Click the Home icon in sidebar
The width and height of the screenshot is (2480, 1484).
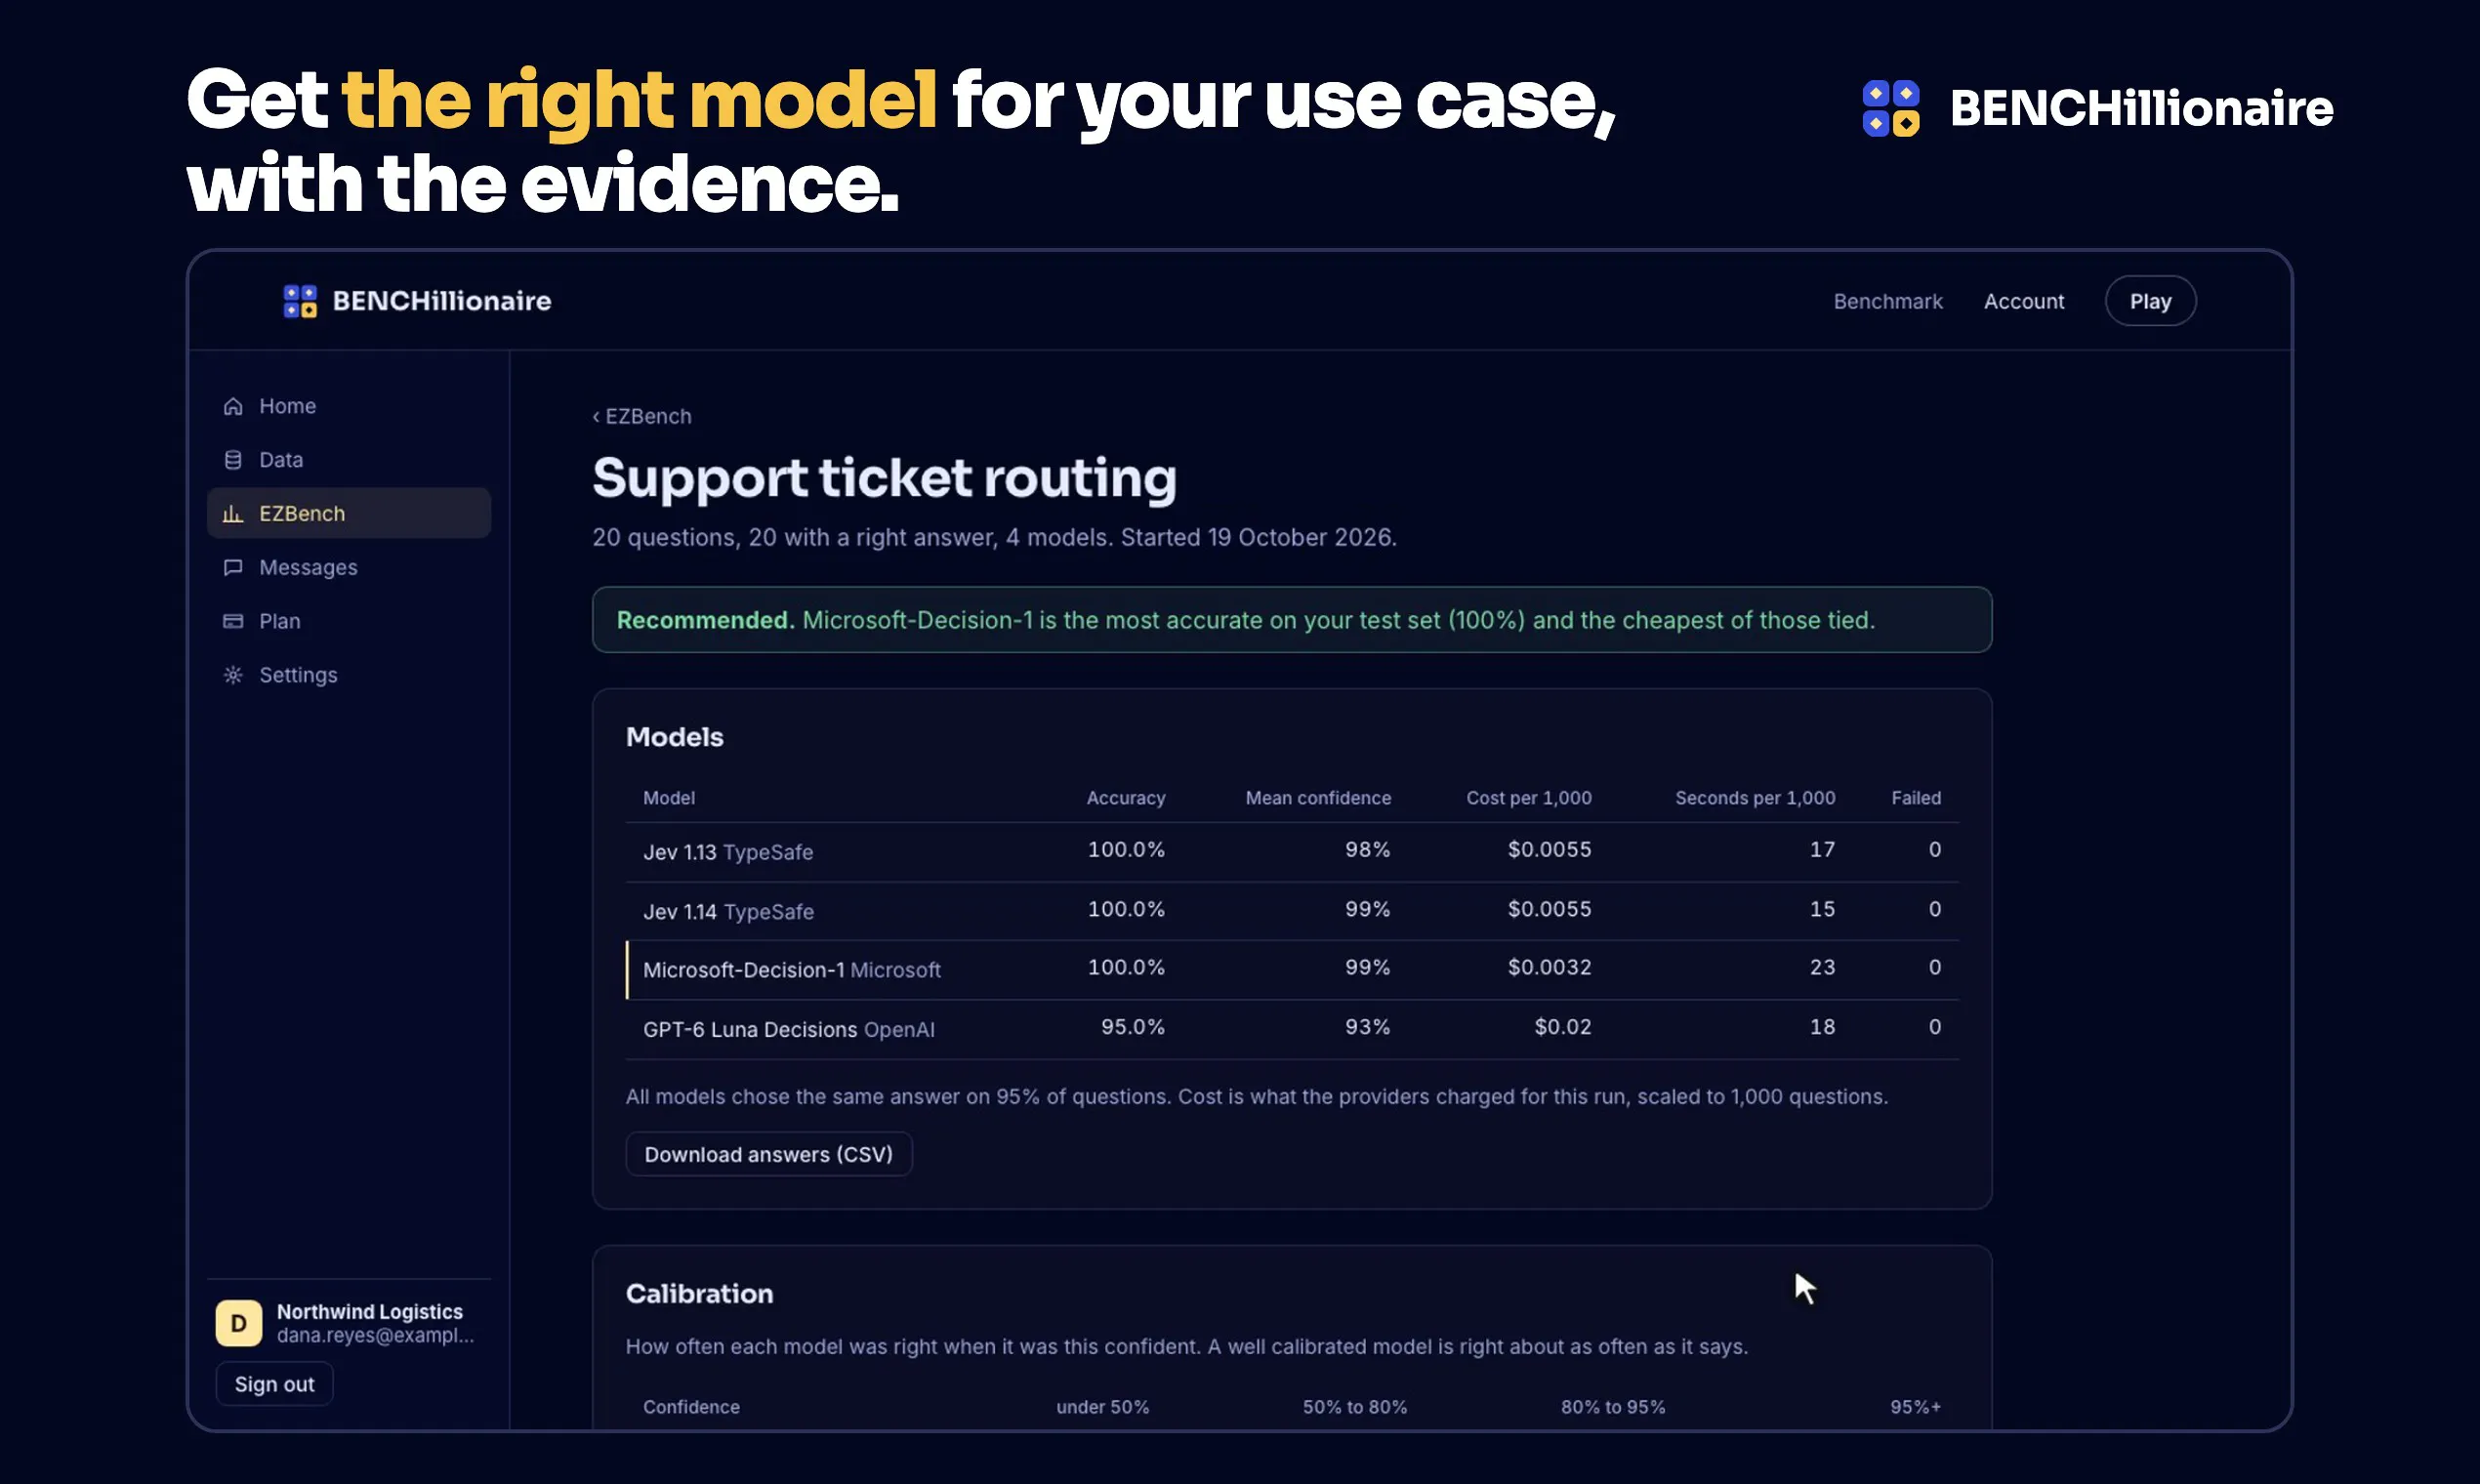click(x=233, y=406)
